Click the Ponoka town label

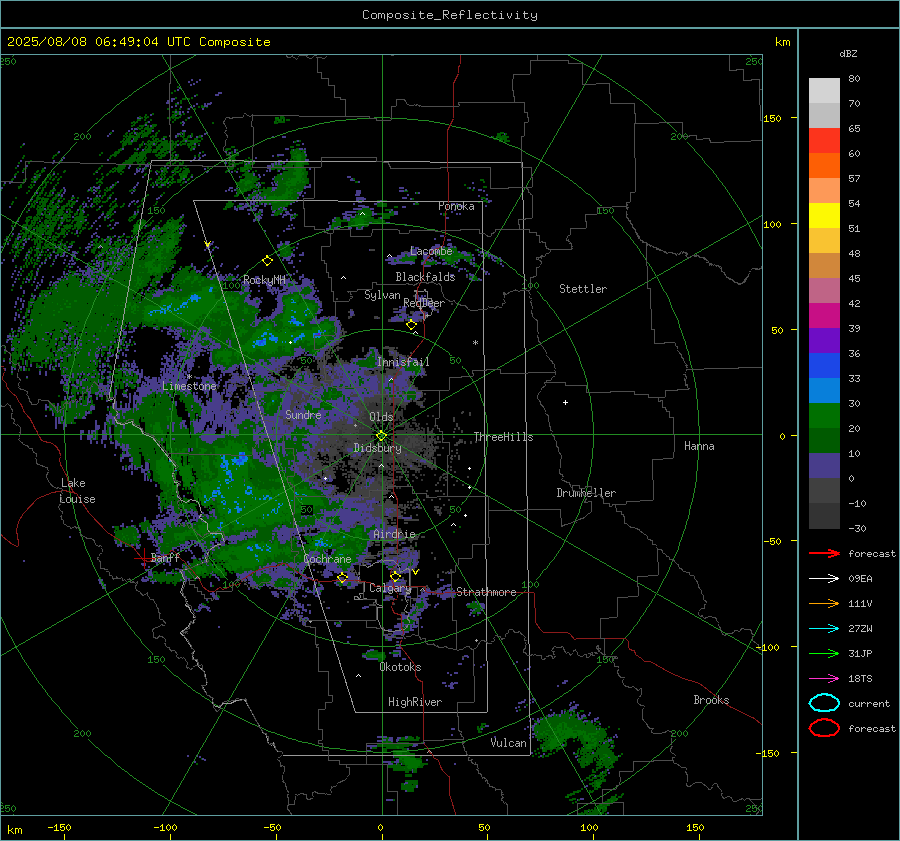pyautogui.click(x=456, y=206)
